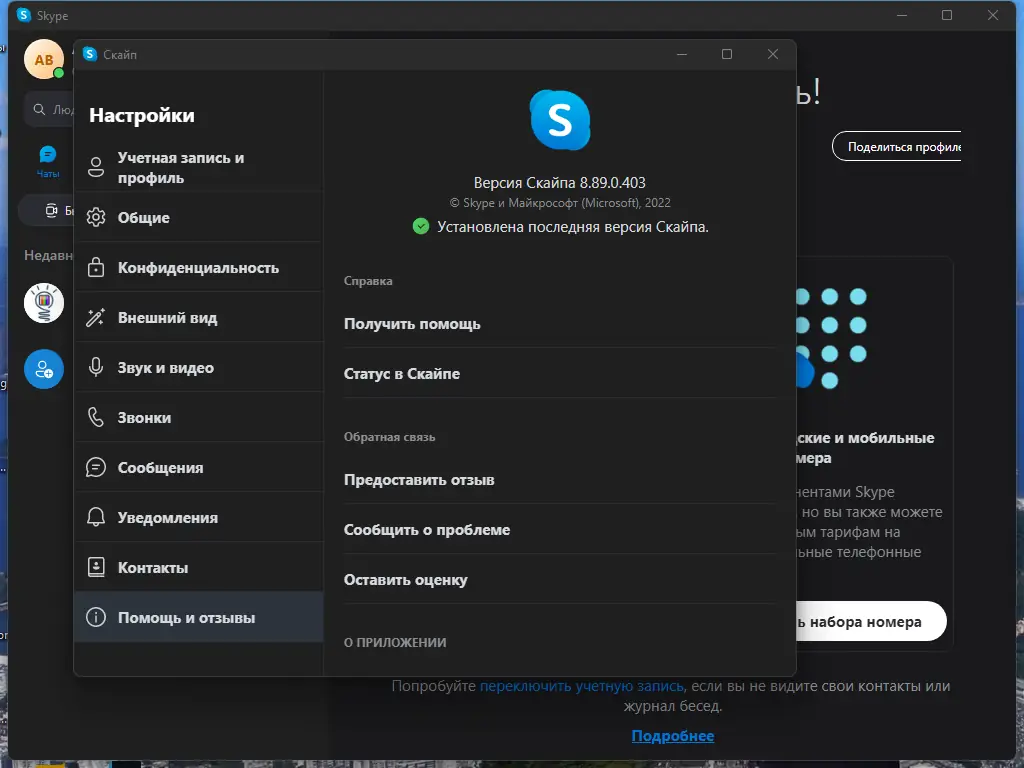Select the Звук и видео microphone icon
Image resolution: width=1024 pixels, height=768 pixels.
coord(96,367)
